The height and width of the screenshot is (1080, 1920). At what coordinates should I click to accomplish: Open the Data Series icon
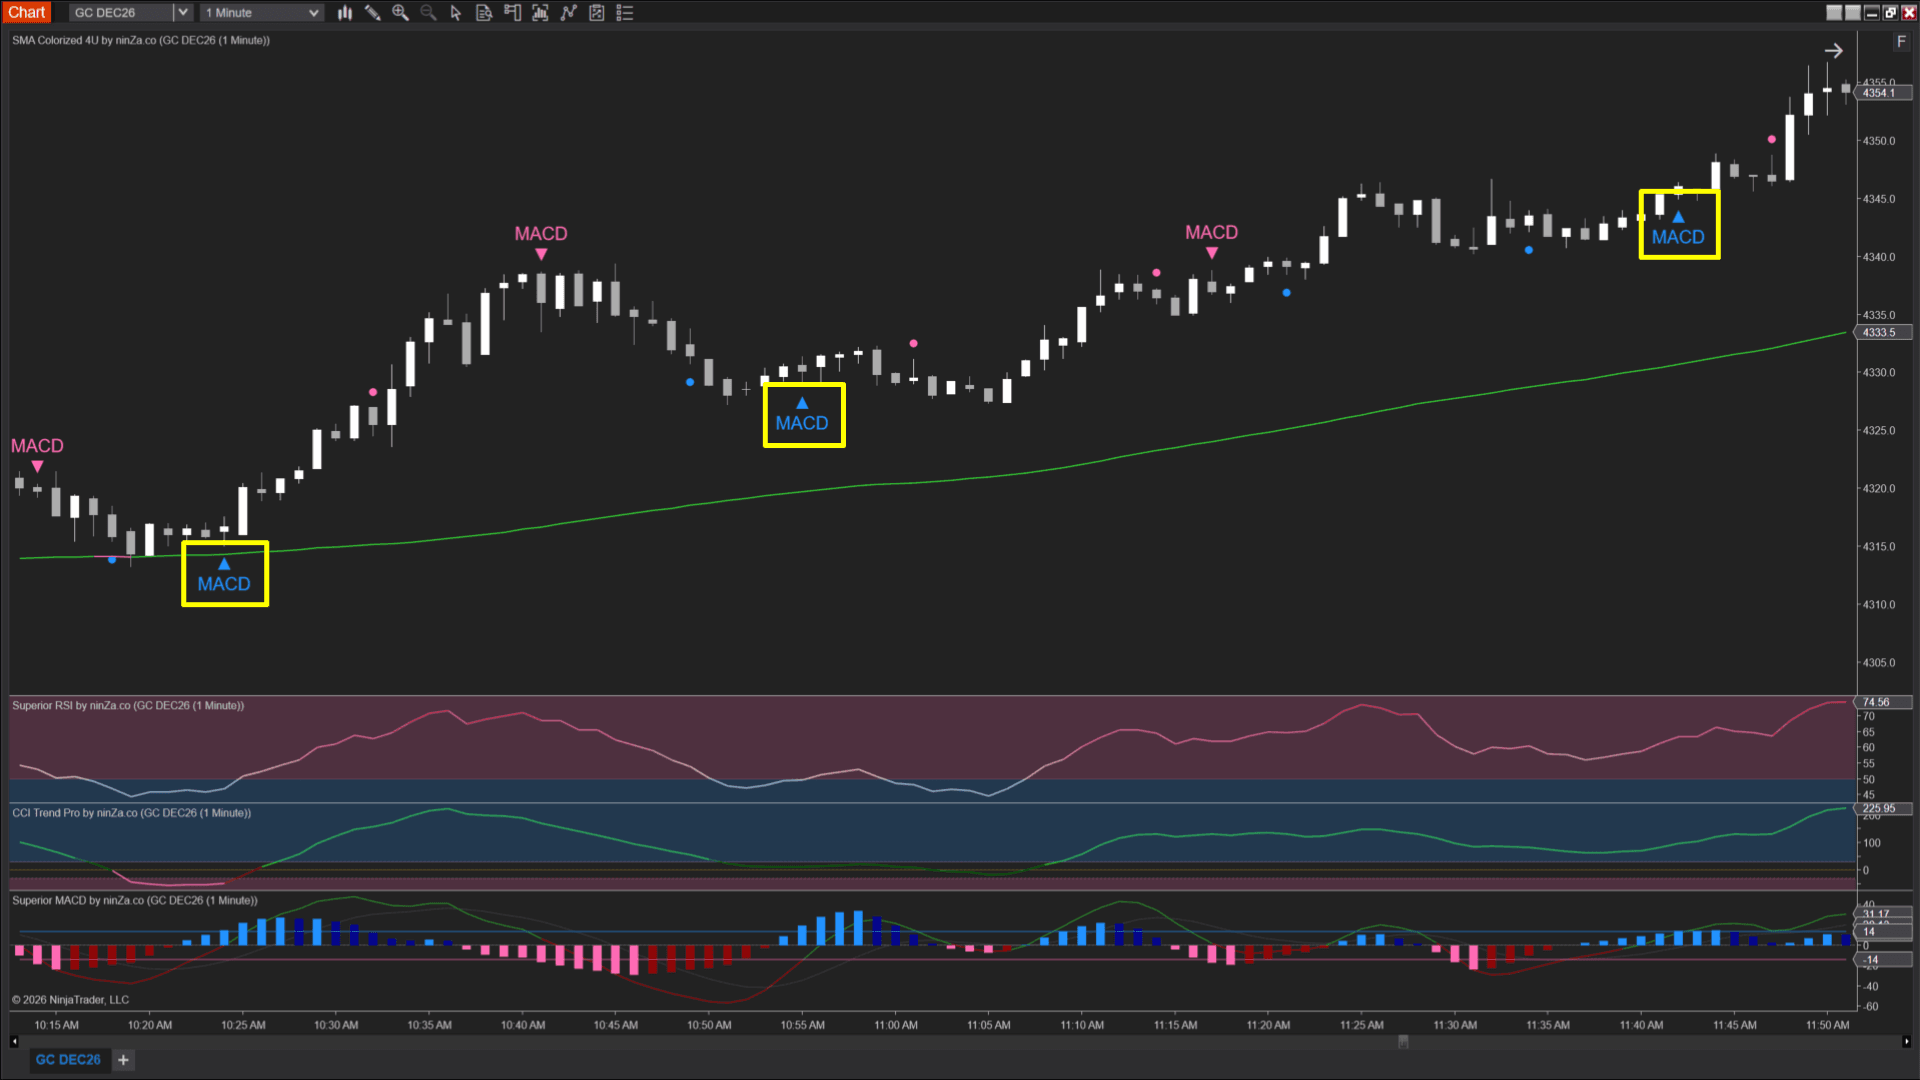tap(540, 13)
